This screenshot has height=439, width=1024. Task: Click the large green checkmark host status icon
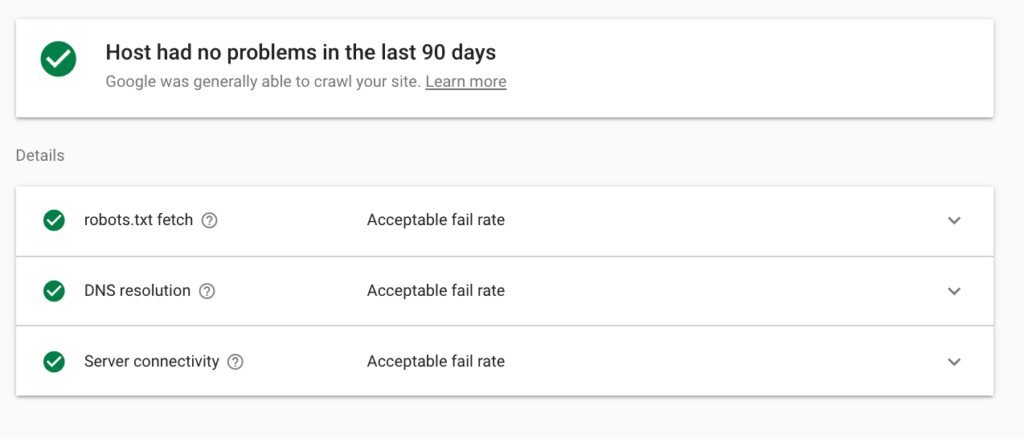[58, 60]
